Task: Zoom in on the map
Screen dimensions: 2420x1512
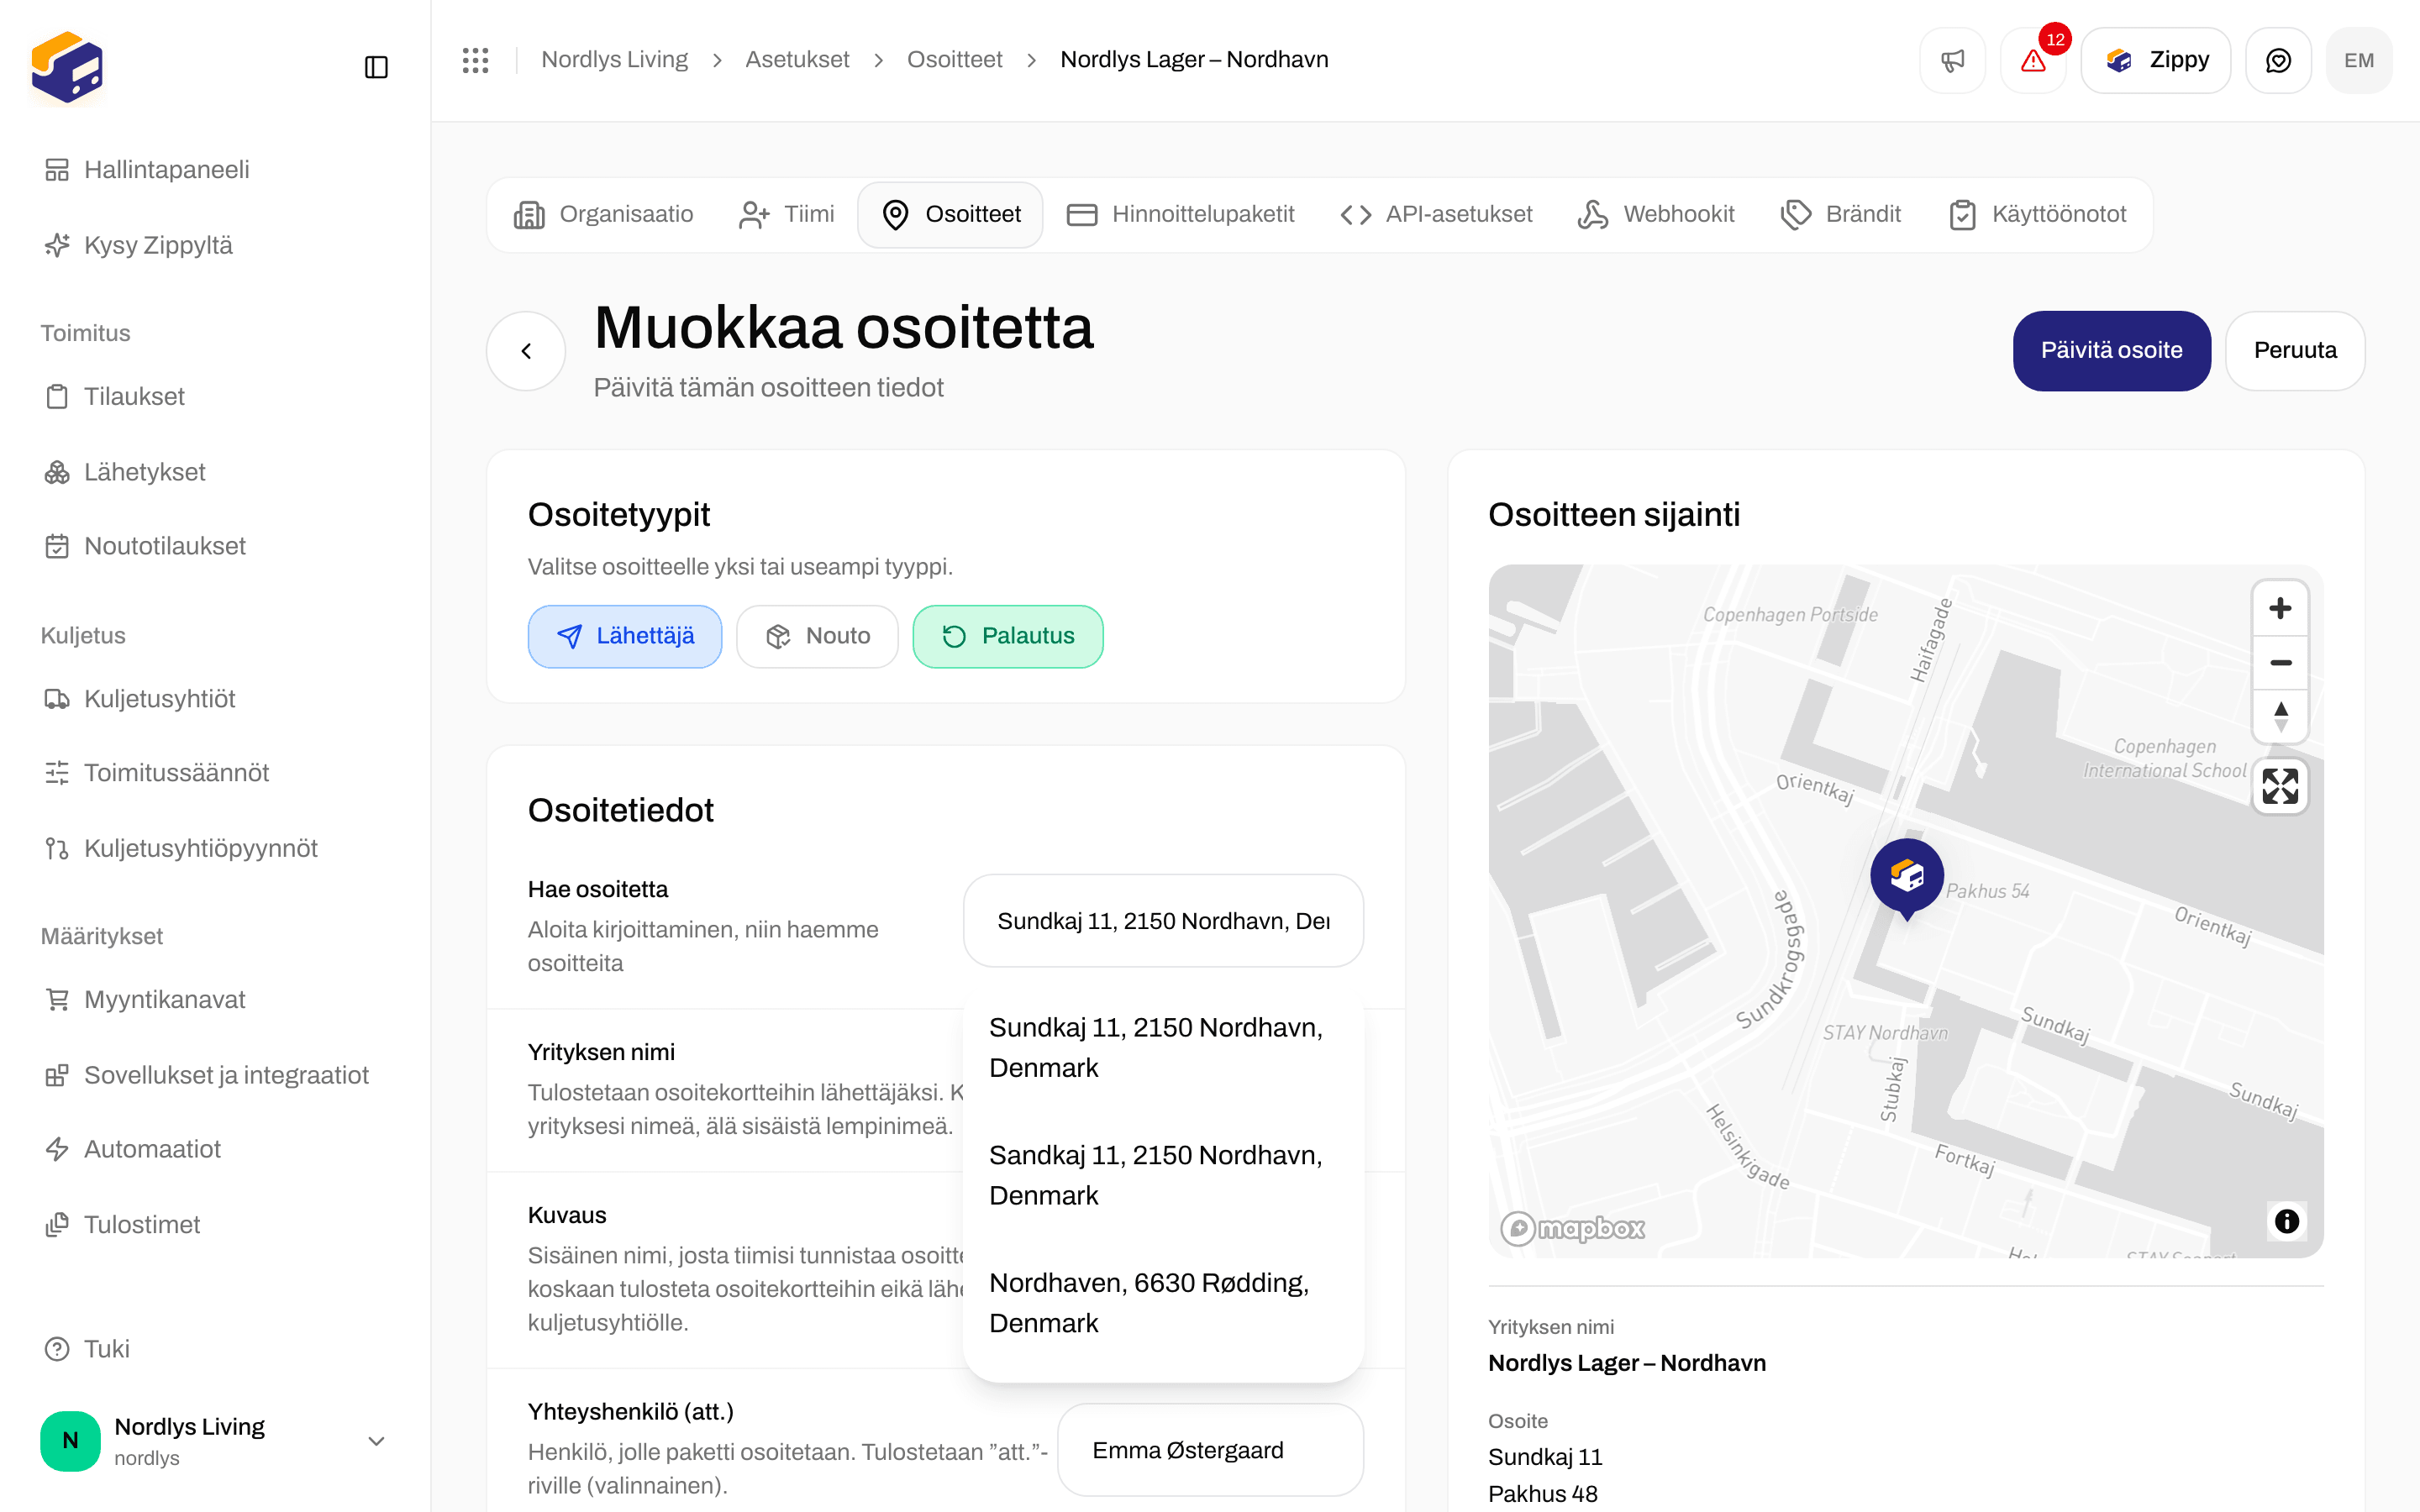Action: pyautogui.click(x=2280, y=608)
